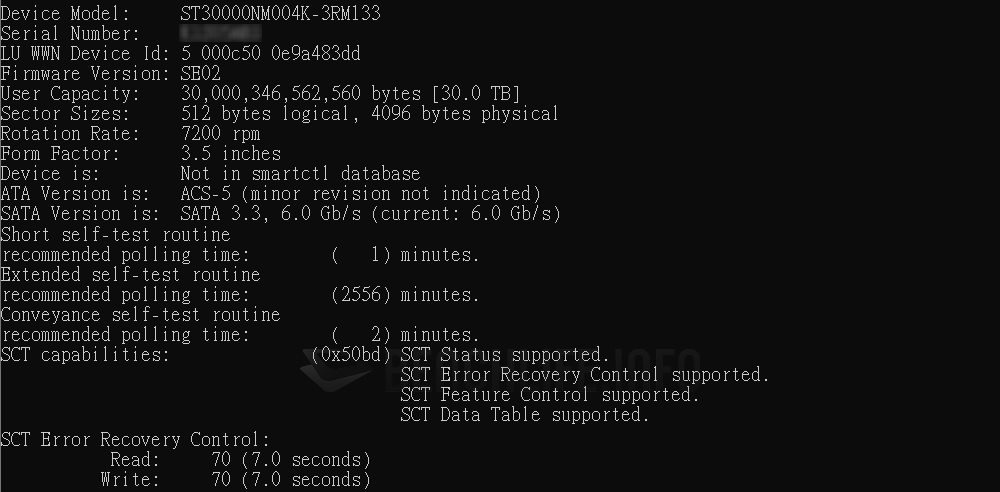The width and height of the screenshot is (1000, 492).
Task: Click the "Short self-test routine" line
Action: [x=115, y=234]
